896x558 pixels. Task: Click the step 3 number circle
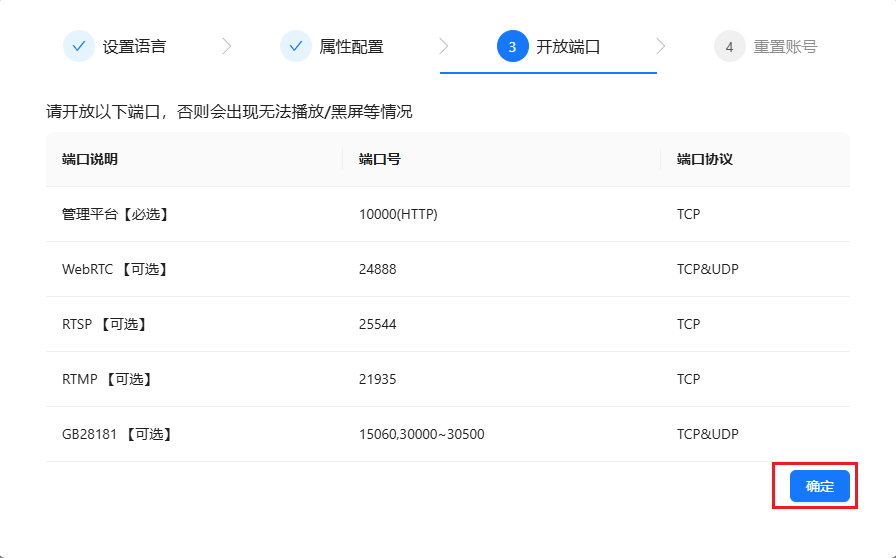[x=512, y=46]
